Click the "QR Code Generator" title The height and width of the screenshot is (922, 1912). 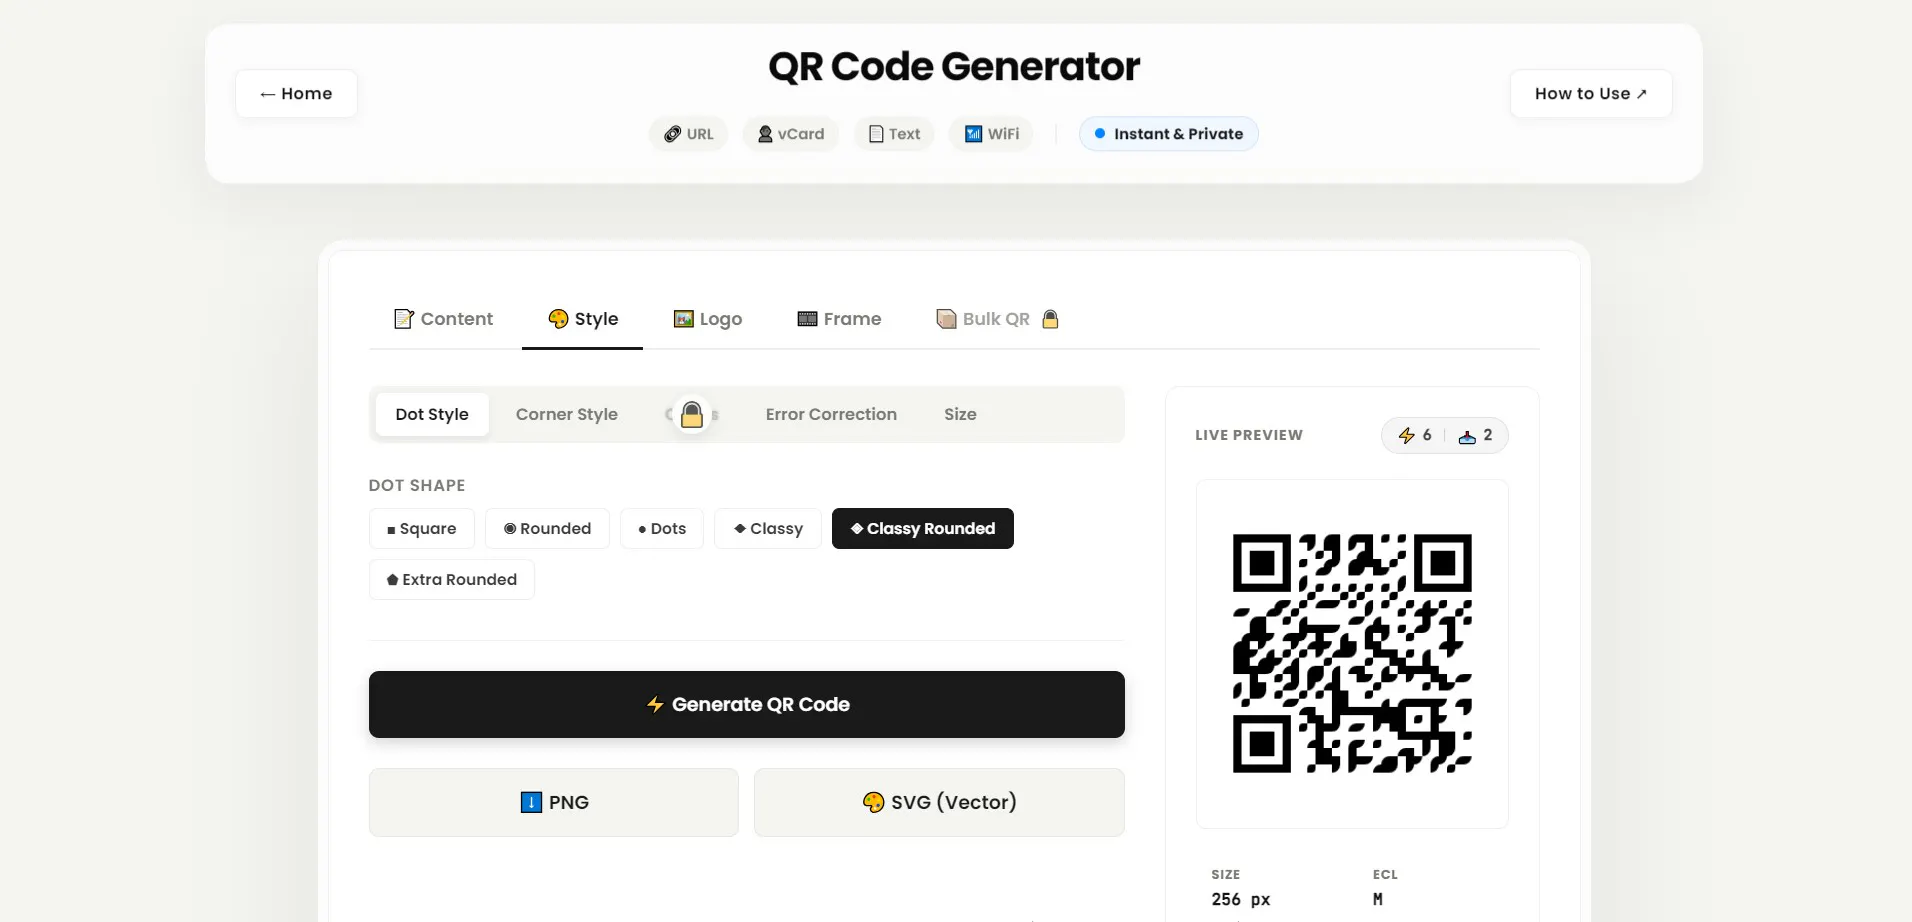click(954, 67)
